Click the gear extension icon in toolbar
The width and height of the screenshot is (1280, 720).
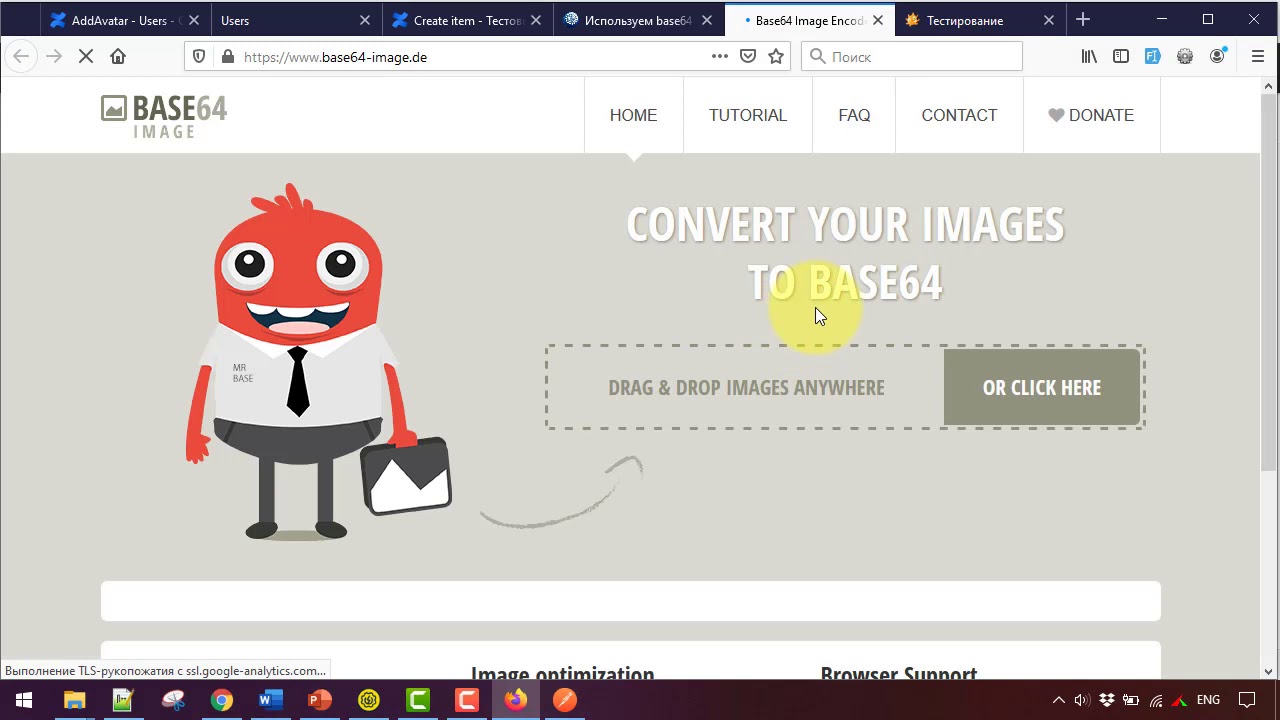click(1185, 57)
